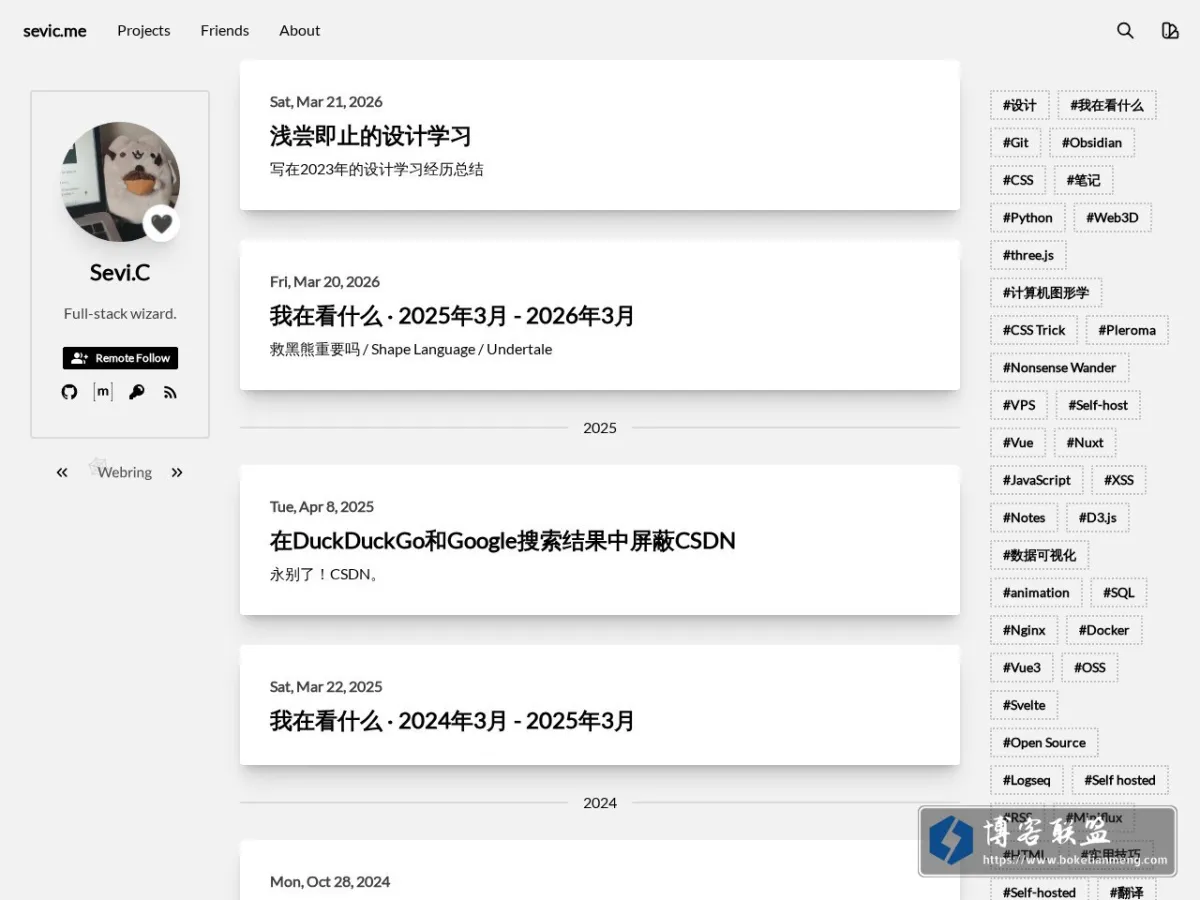Select the #XSS tag
Image resolution: width=1200 pixels, height=900 pixels.
(1119, 480)
